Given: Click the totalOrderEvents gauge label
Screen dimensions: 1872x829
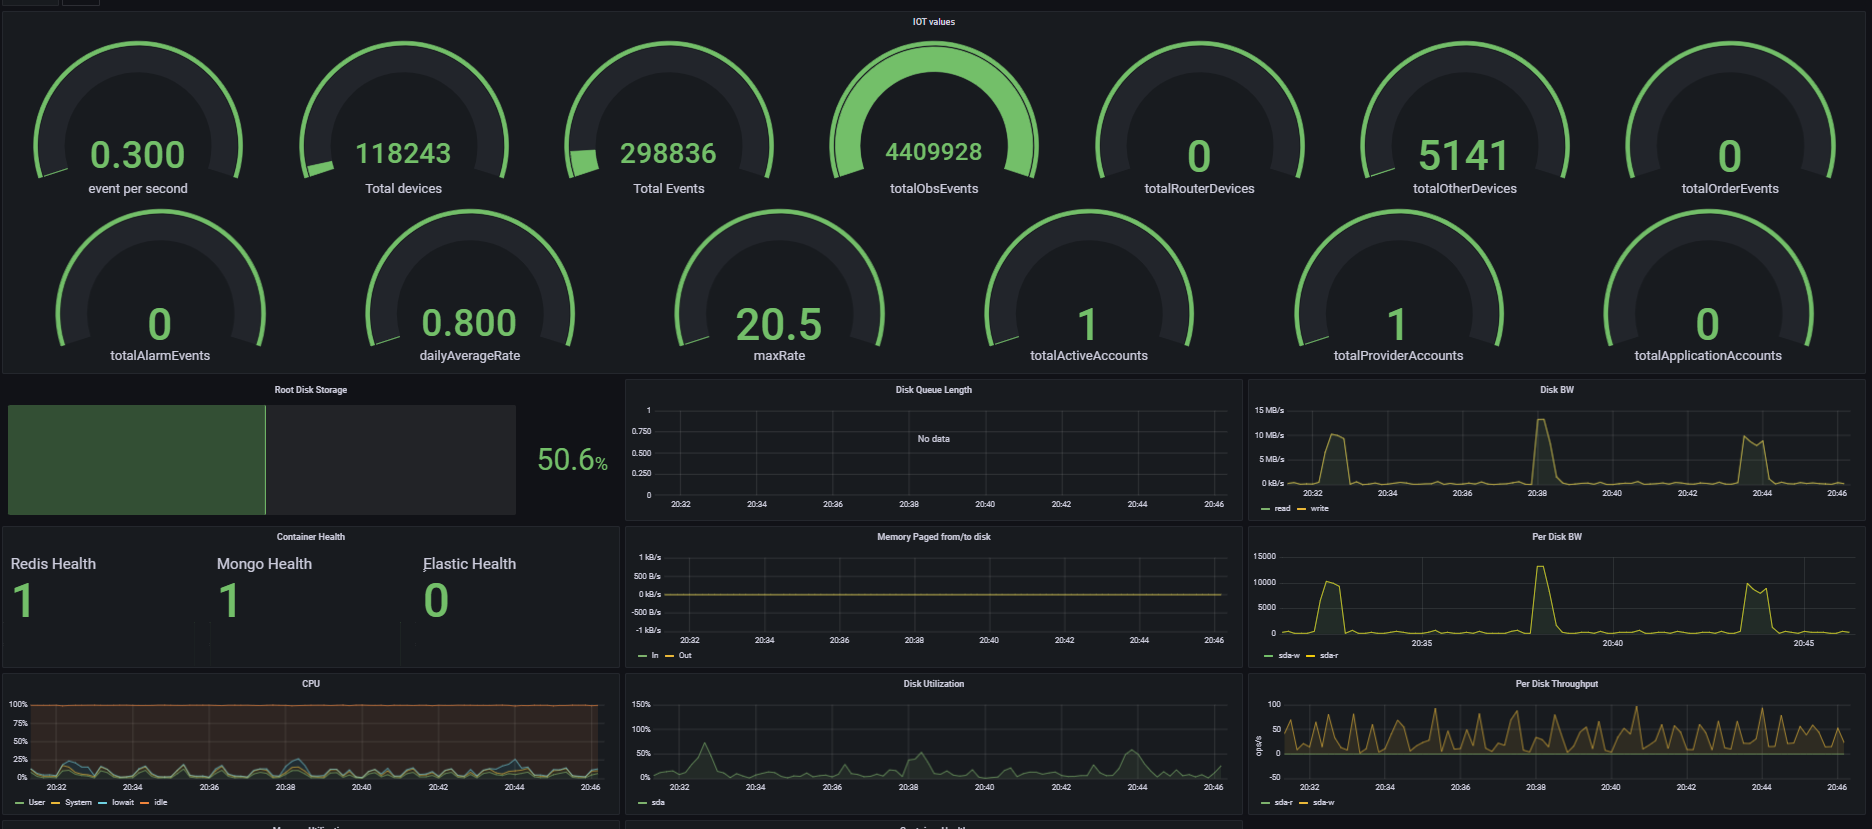Looking at the screenshot, I should coord(1730,189).
